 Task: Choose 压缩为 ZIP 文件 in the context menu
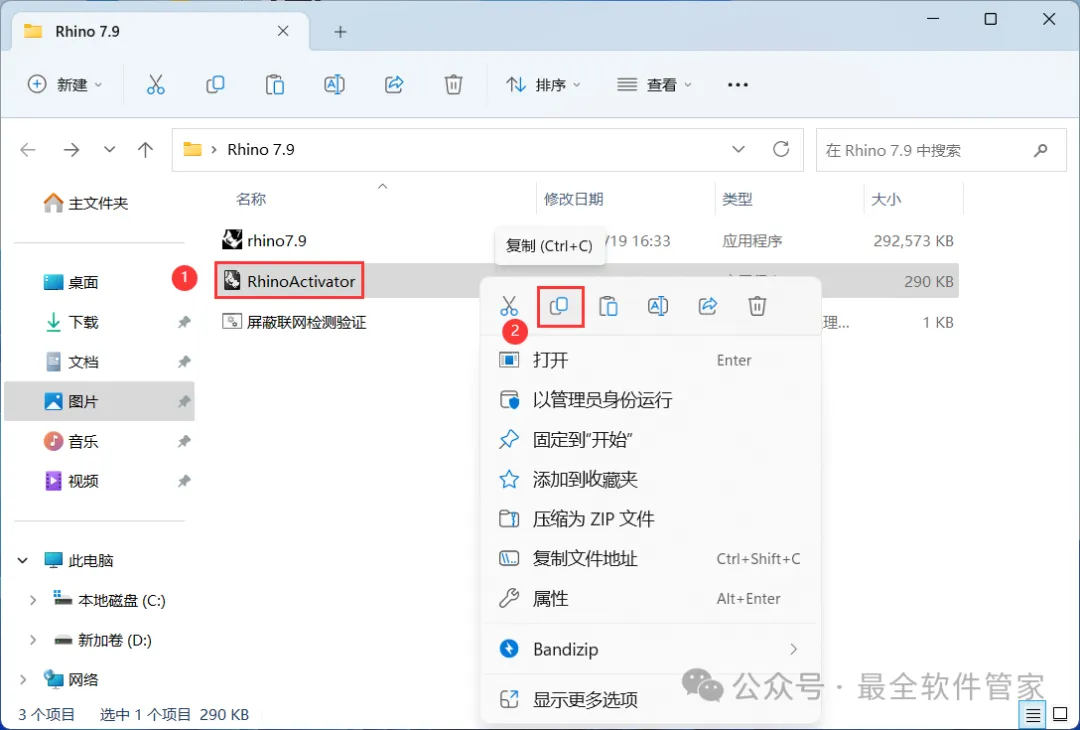pyautogui.click(x=650, y=519)
